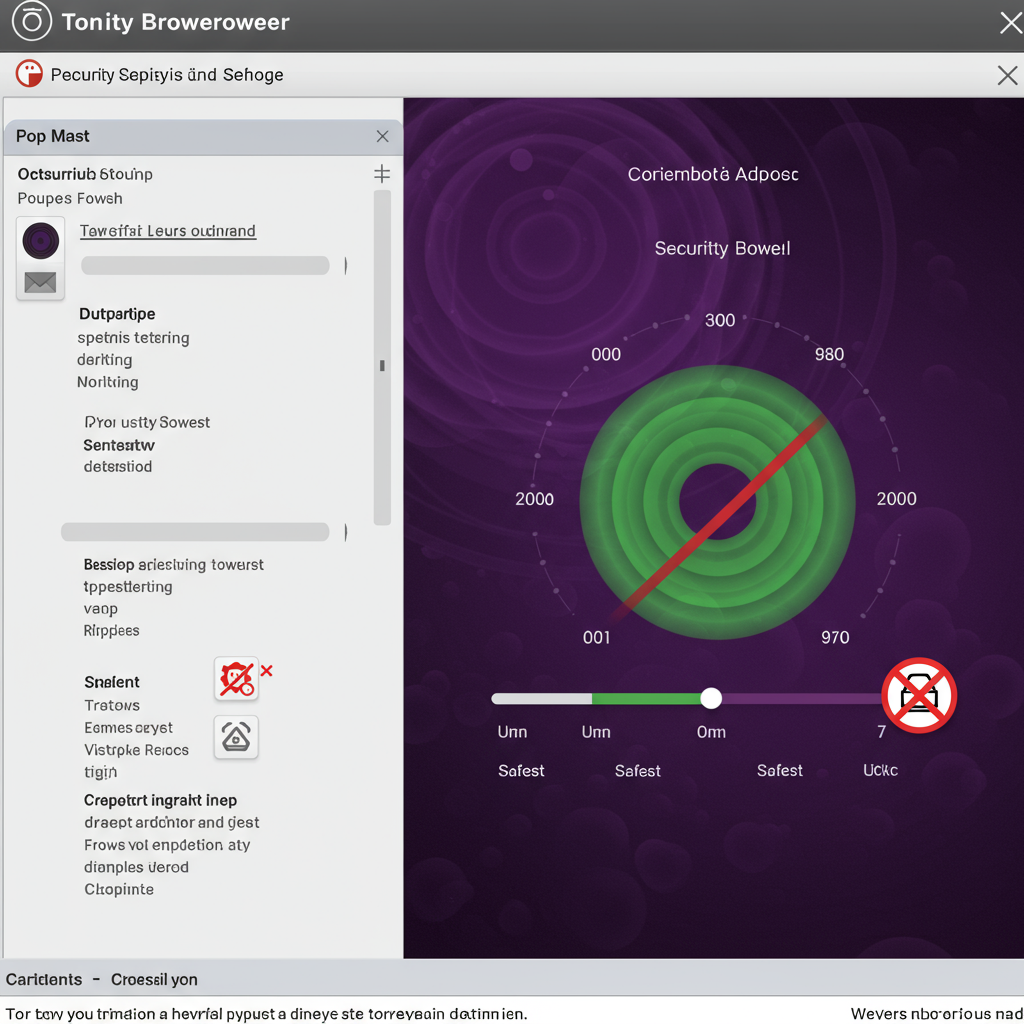The image size is (1024, 1024).
Task: Click the Wevers nbo-orious nad link
Action: coord(936,1014)
